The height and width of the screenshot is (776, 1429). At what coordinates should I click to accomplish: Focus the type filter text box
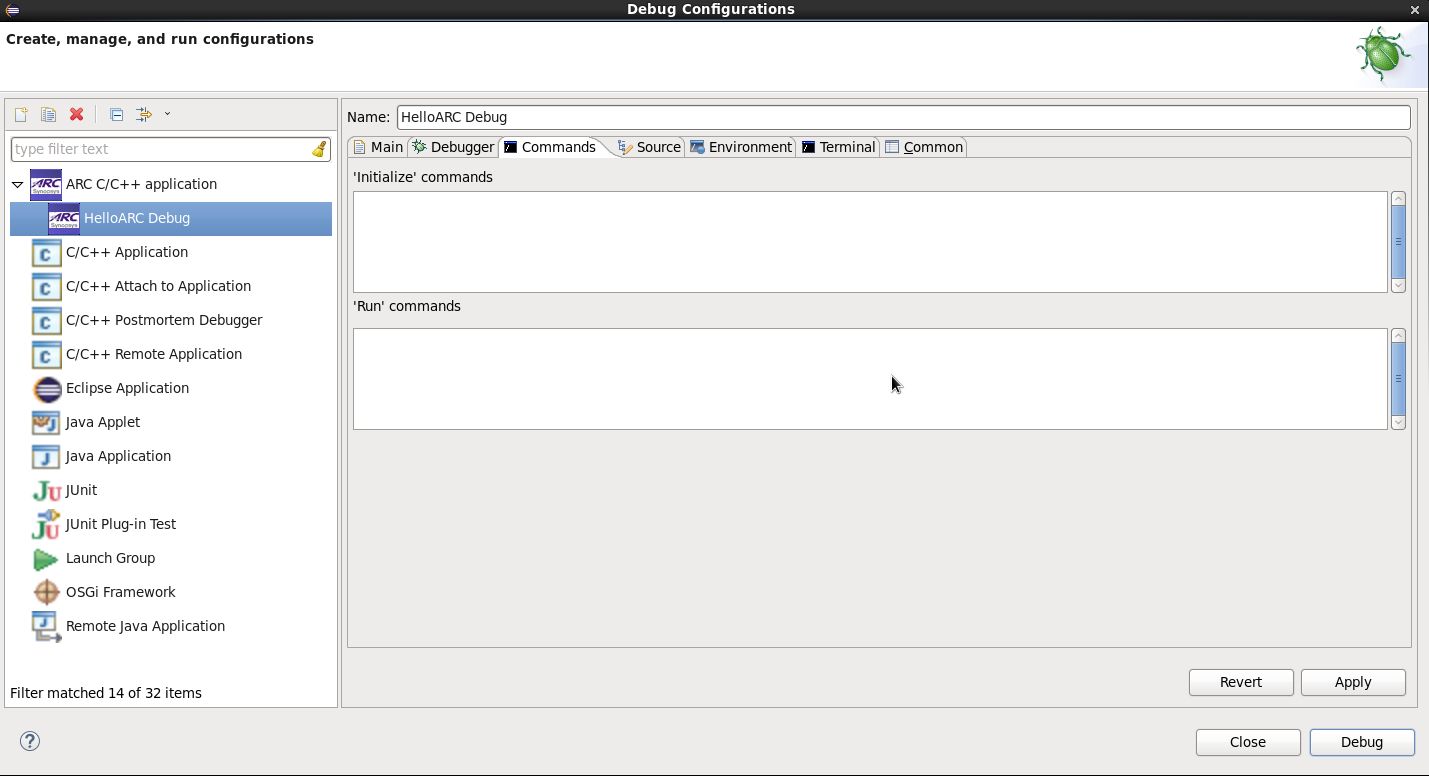click(x=171, y=149)
